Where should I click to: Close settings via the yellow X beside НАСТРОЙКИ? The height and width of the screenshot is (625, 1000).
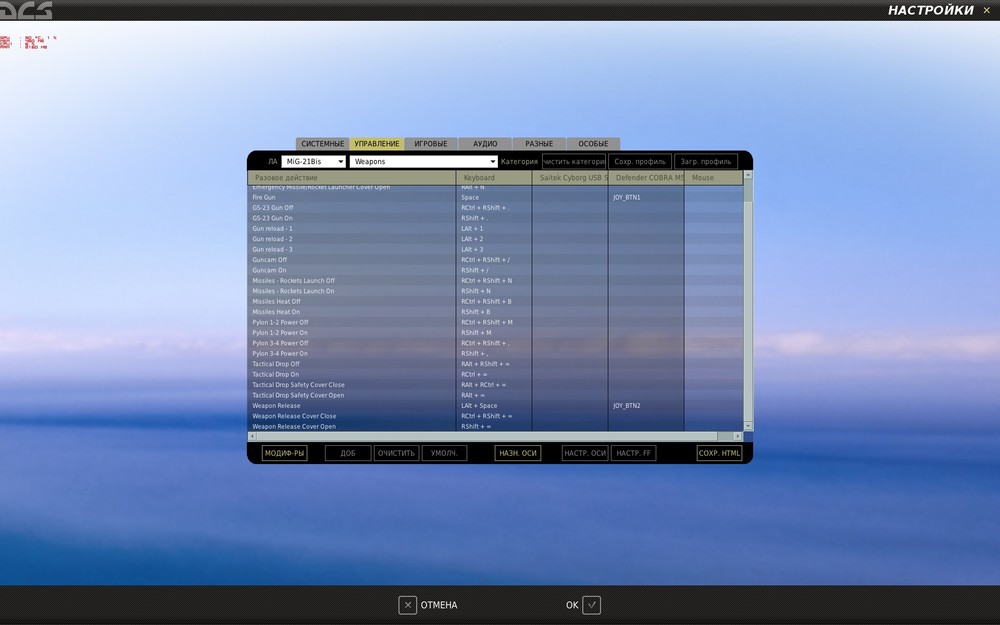(x=987, y=10)
